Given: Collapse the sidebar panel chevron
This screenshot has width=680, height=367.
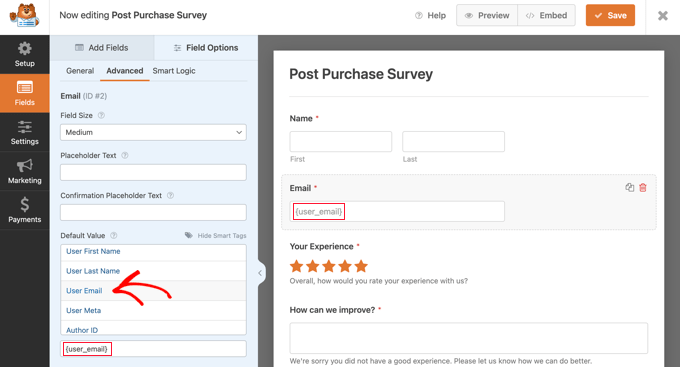Looking at the screenshot, I should [260, 273].
